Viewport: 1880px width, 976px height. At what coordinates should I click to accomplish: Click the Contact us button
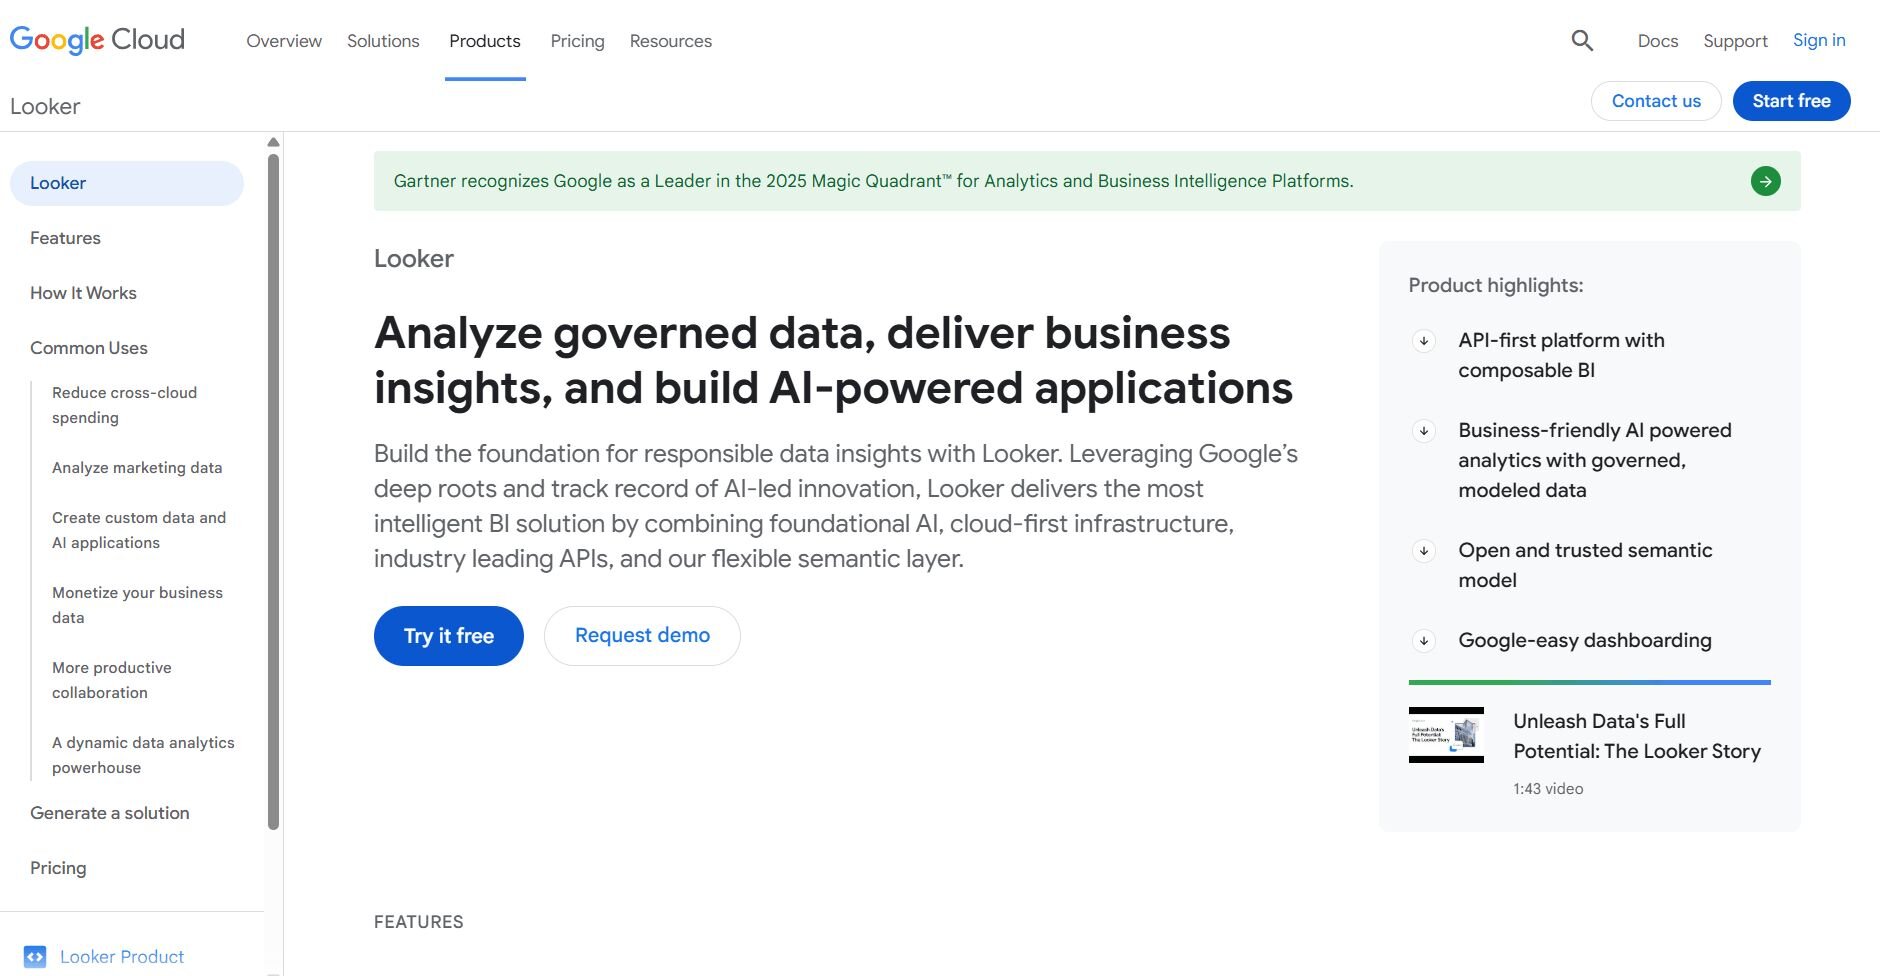(x=1655, y=101)
